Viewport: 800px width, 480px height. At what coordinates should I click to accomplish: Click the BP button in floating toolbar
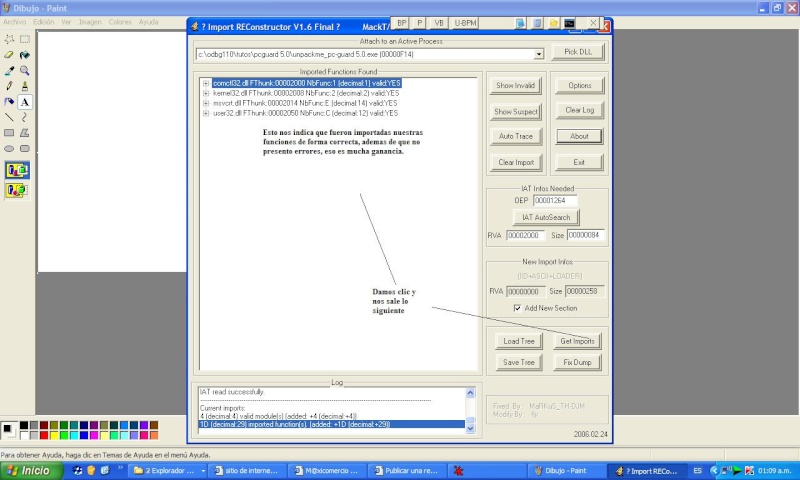click(x=402, y=23)
